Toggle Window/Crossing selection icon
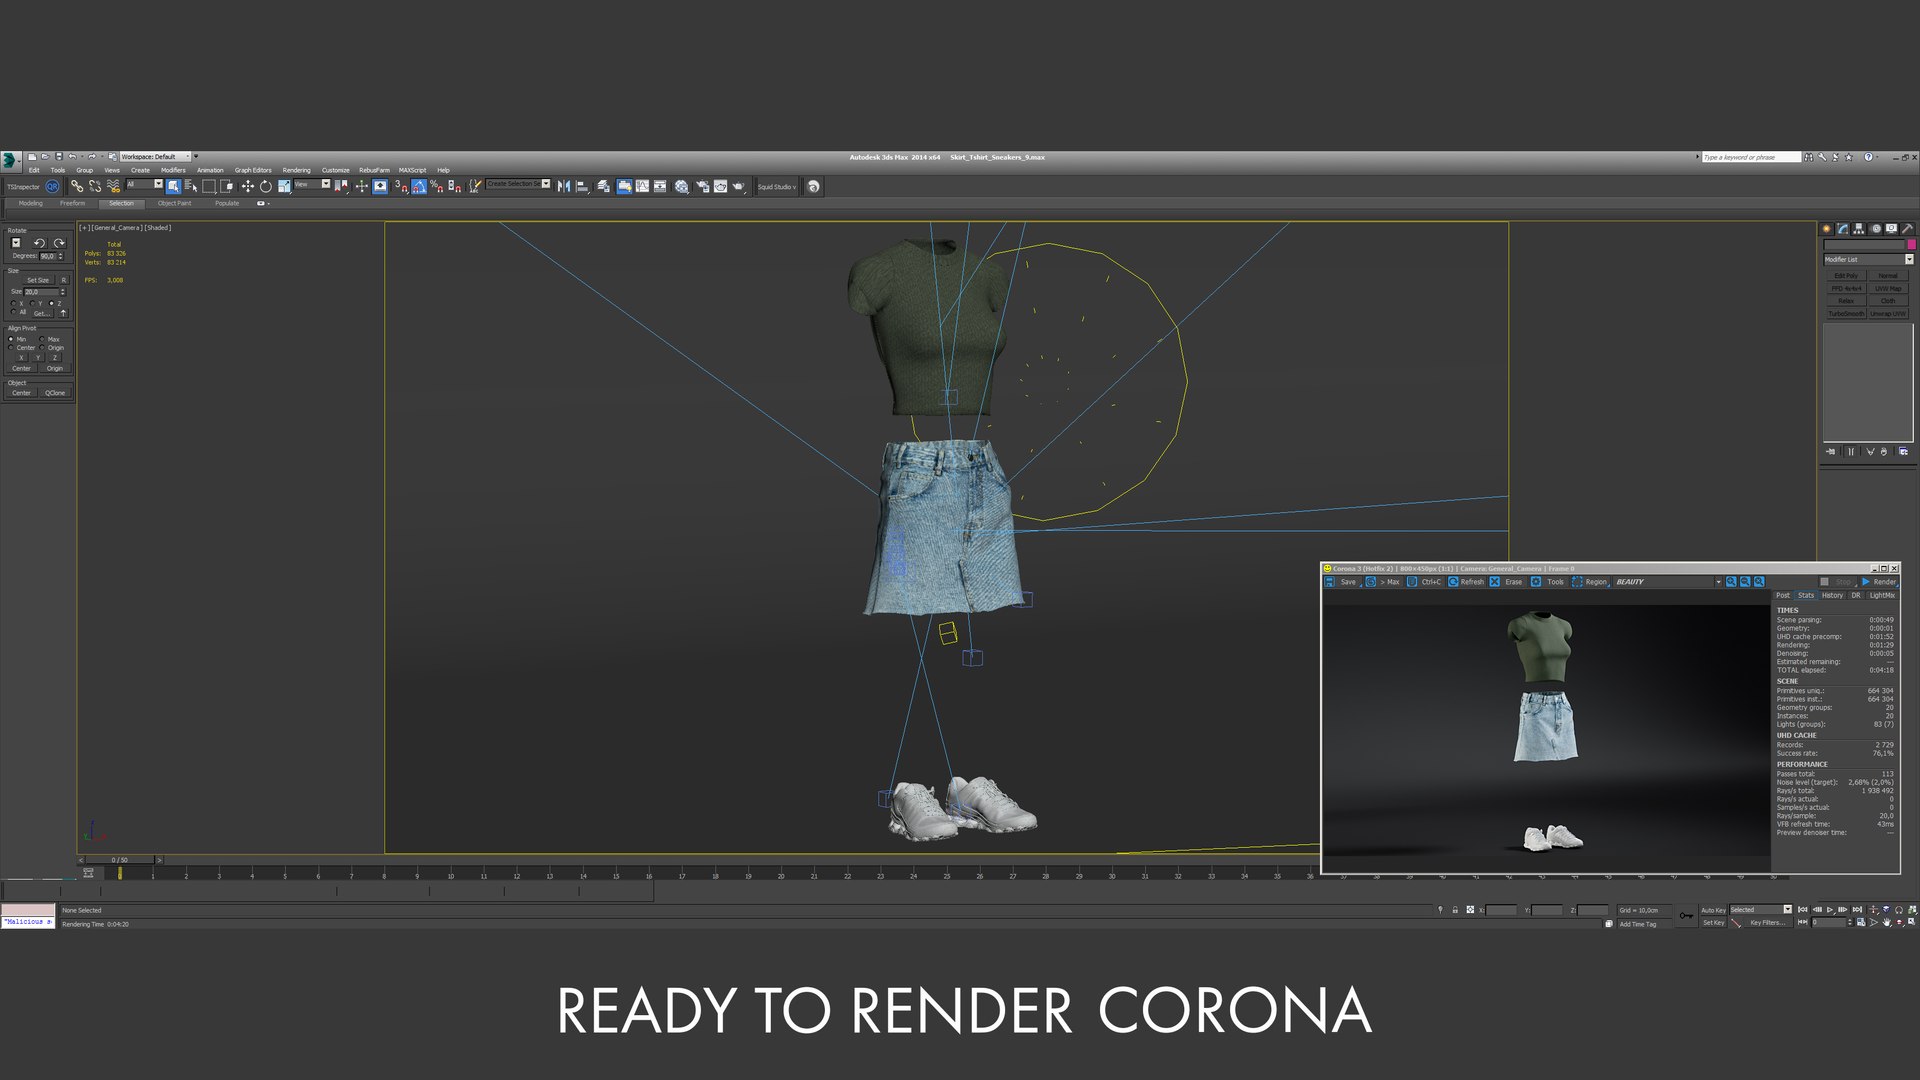Image resolution: width=1920 pixels, height=1080 pixels. point(227,187)
